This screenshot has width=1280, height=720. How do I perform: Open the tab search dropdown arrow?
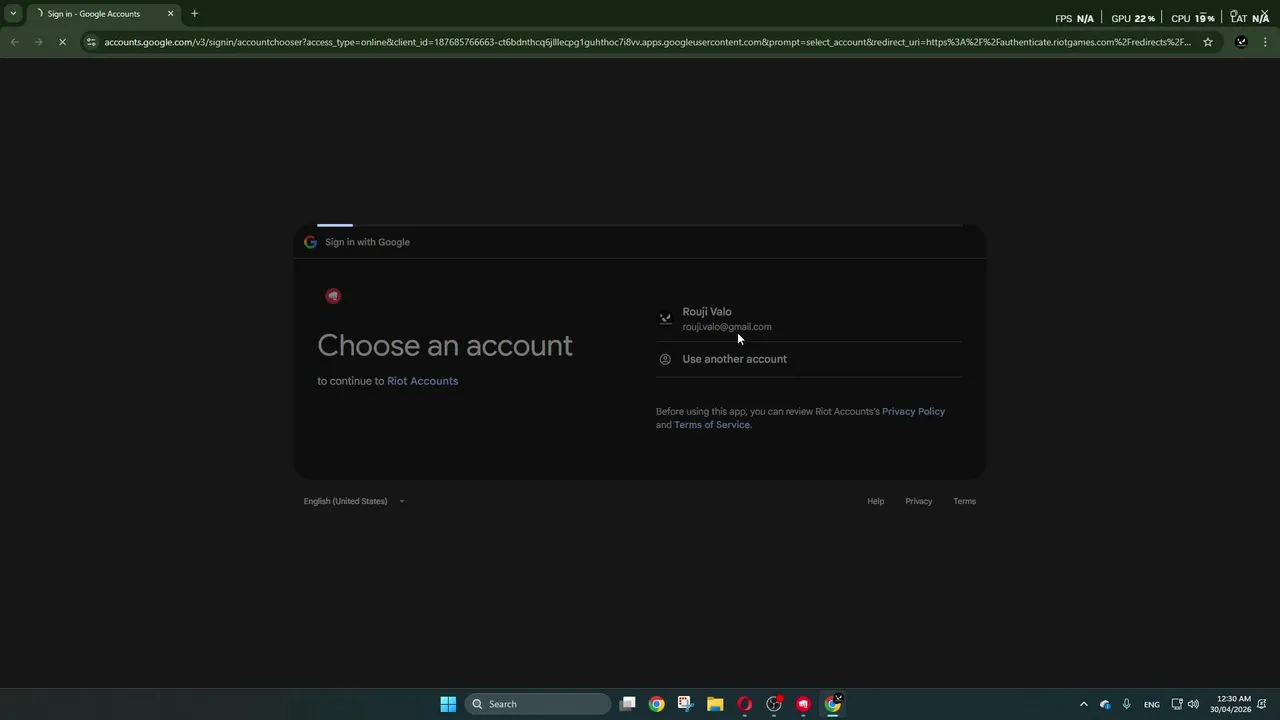pos(13,14)
